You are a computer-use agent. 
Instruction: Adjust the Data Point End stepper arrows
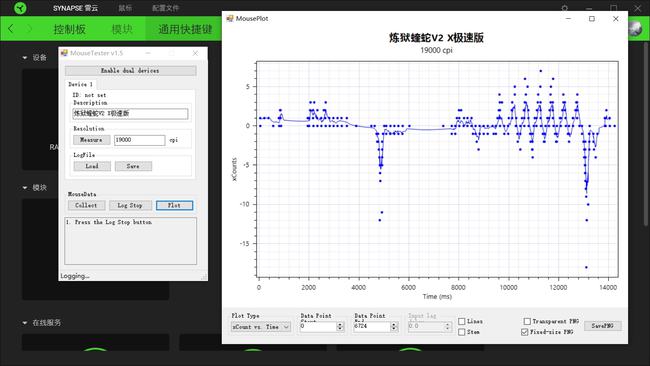coord(394,327)
